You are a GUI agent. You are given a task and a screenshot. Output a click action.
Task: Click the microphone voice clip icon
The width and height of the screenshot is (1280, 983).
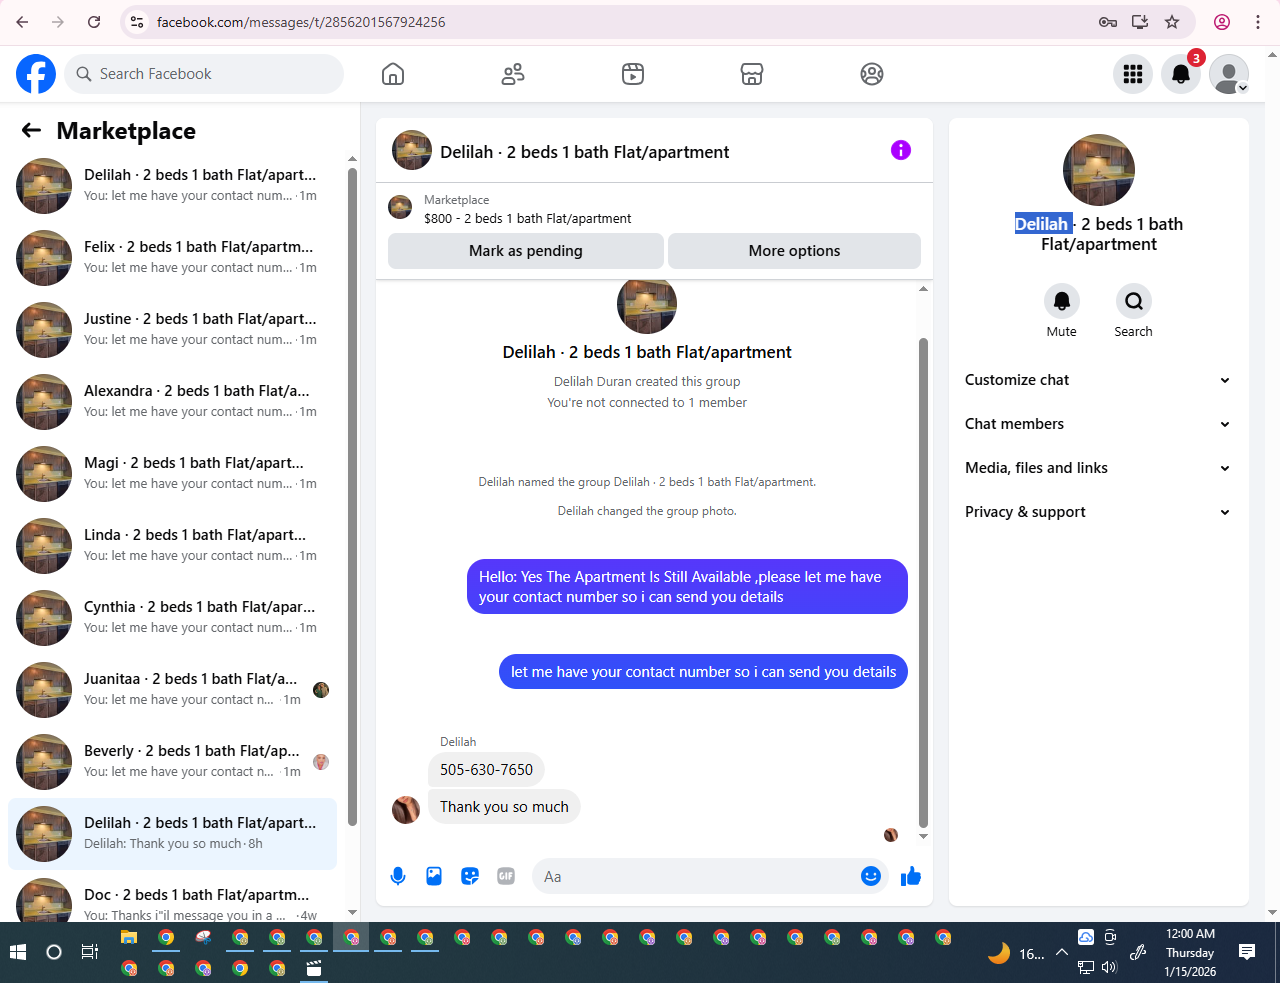[398, 876]
